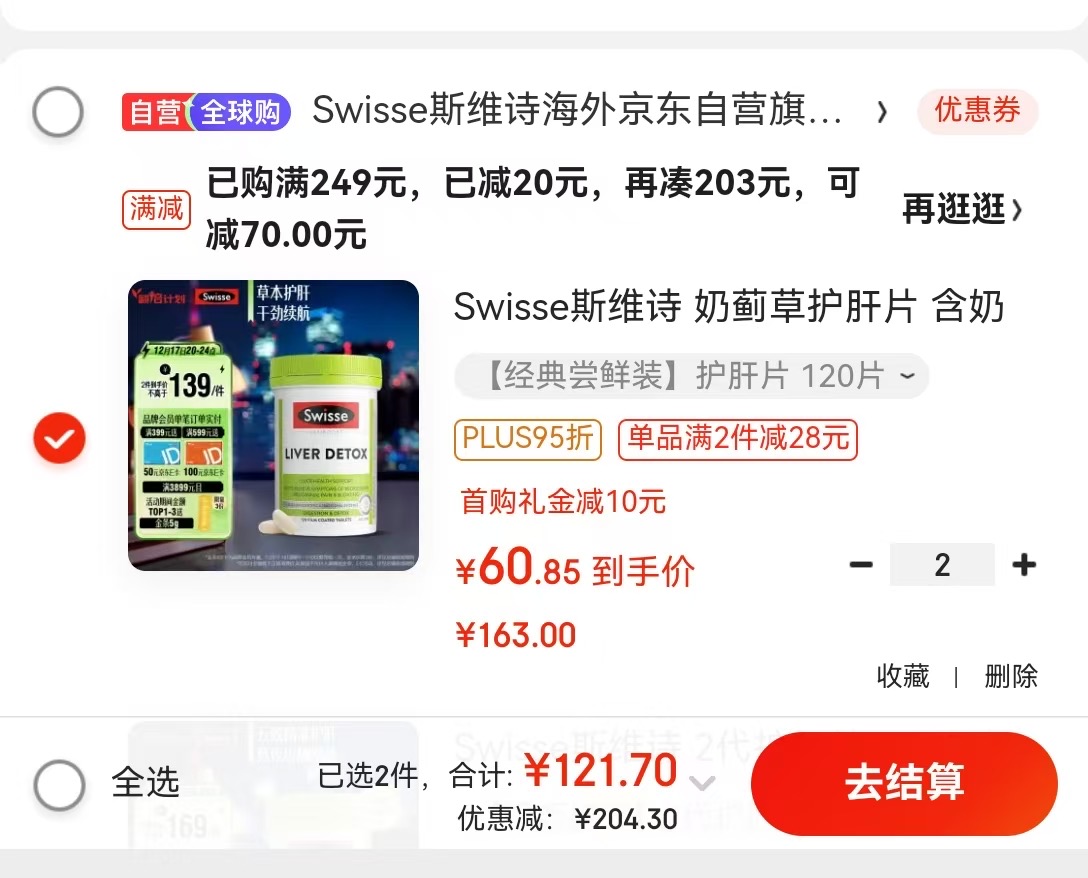Expand price details chevron beside ¥121.70
Screen dimensions: 1088x878
click(x=702, y=784)
